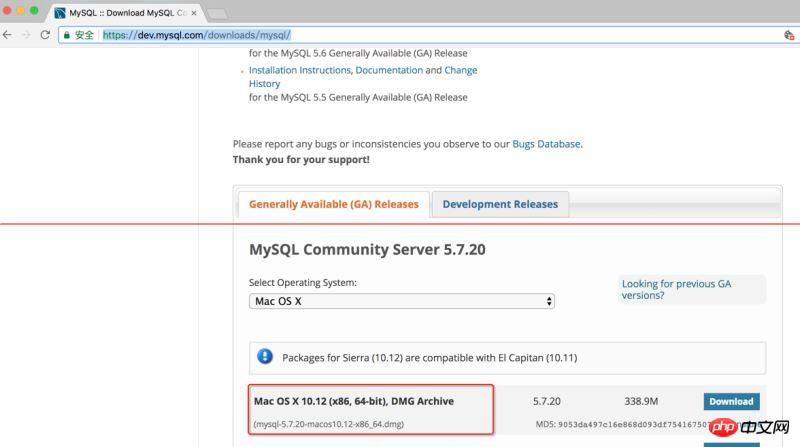Screen dimensions: 800x447
Task: Select the MySQL Download MySQL browser tab
Action: coord(125,13)
